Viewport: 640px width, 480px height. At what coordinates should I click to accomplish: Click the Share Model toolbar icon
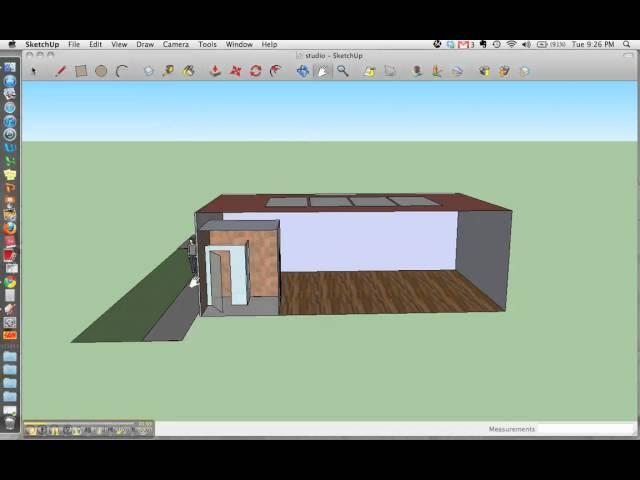click(504, 71)
